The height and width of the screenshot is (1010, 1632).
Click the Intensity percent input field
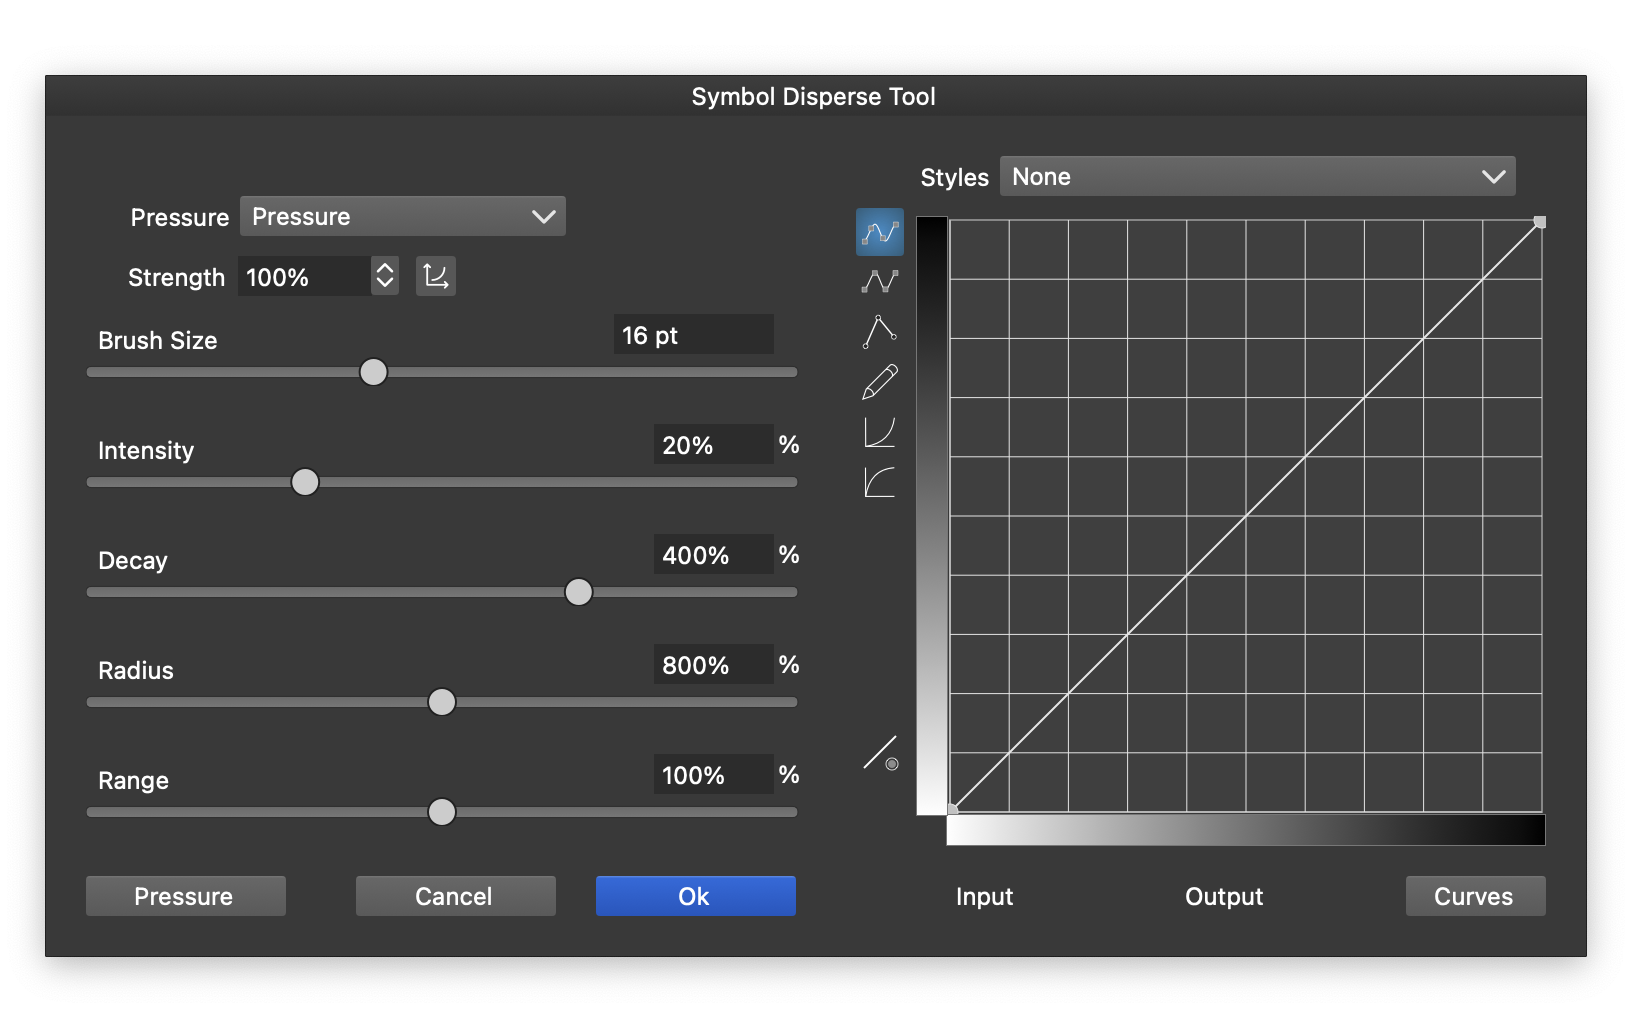click(712, 445)
